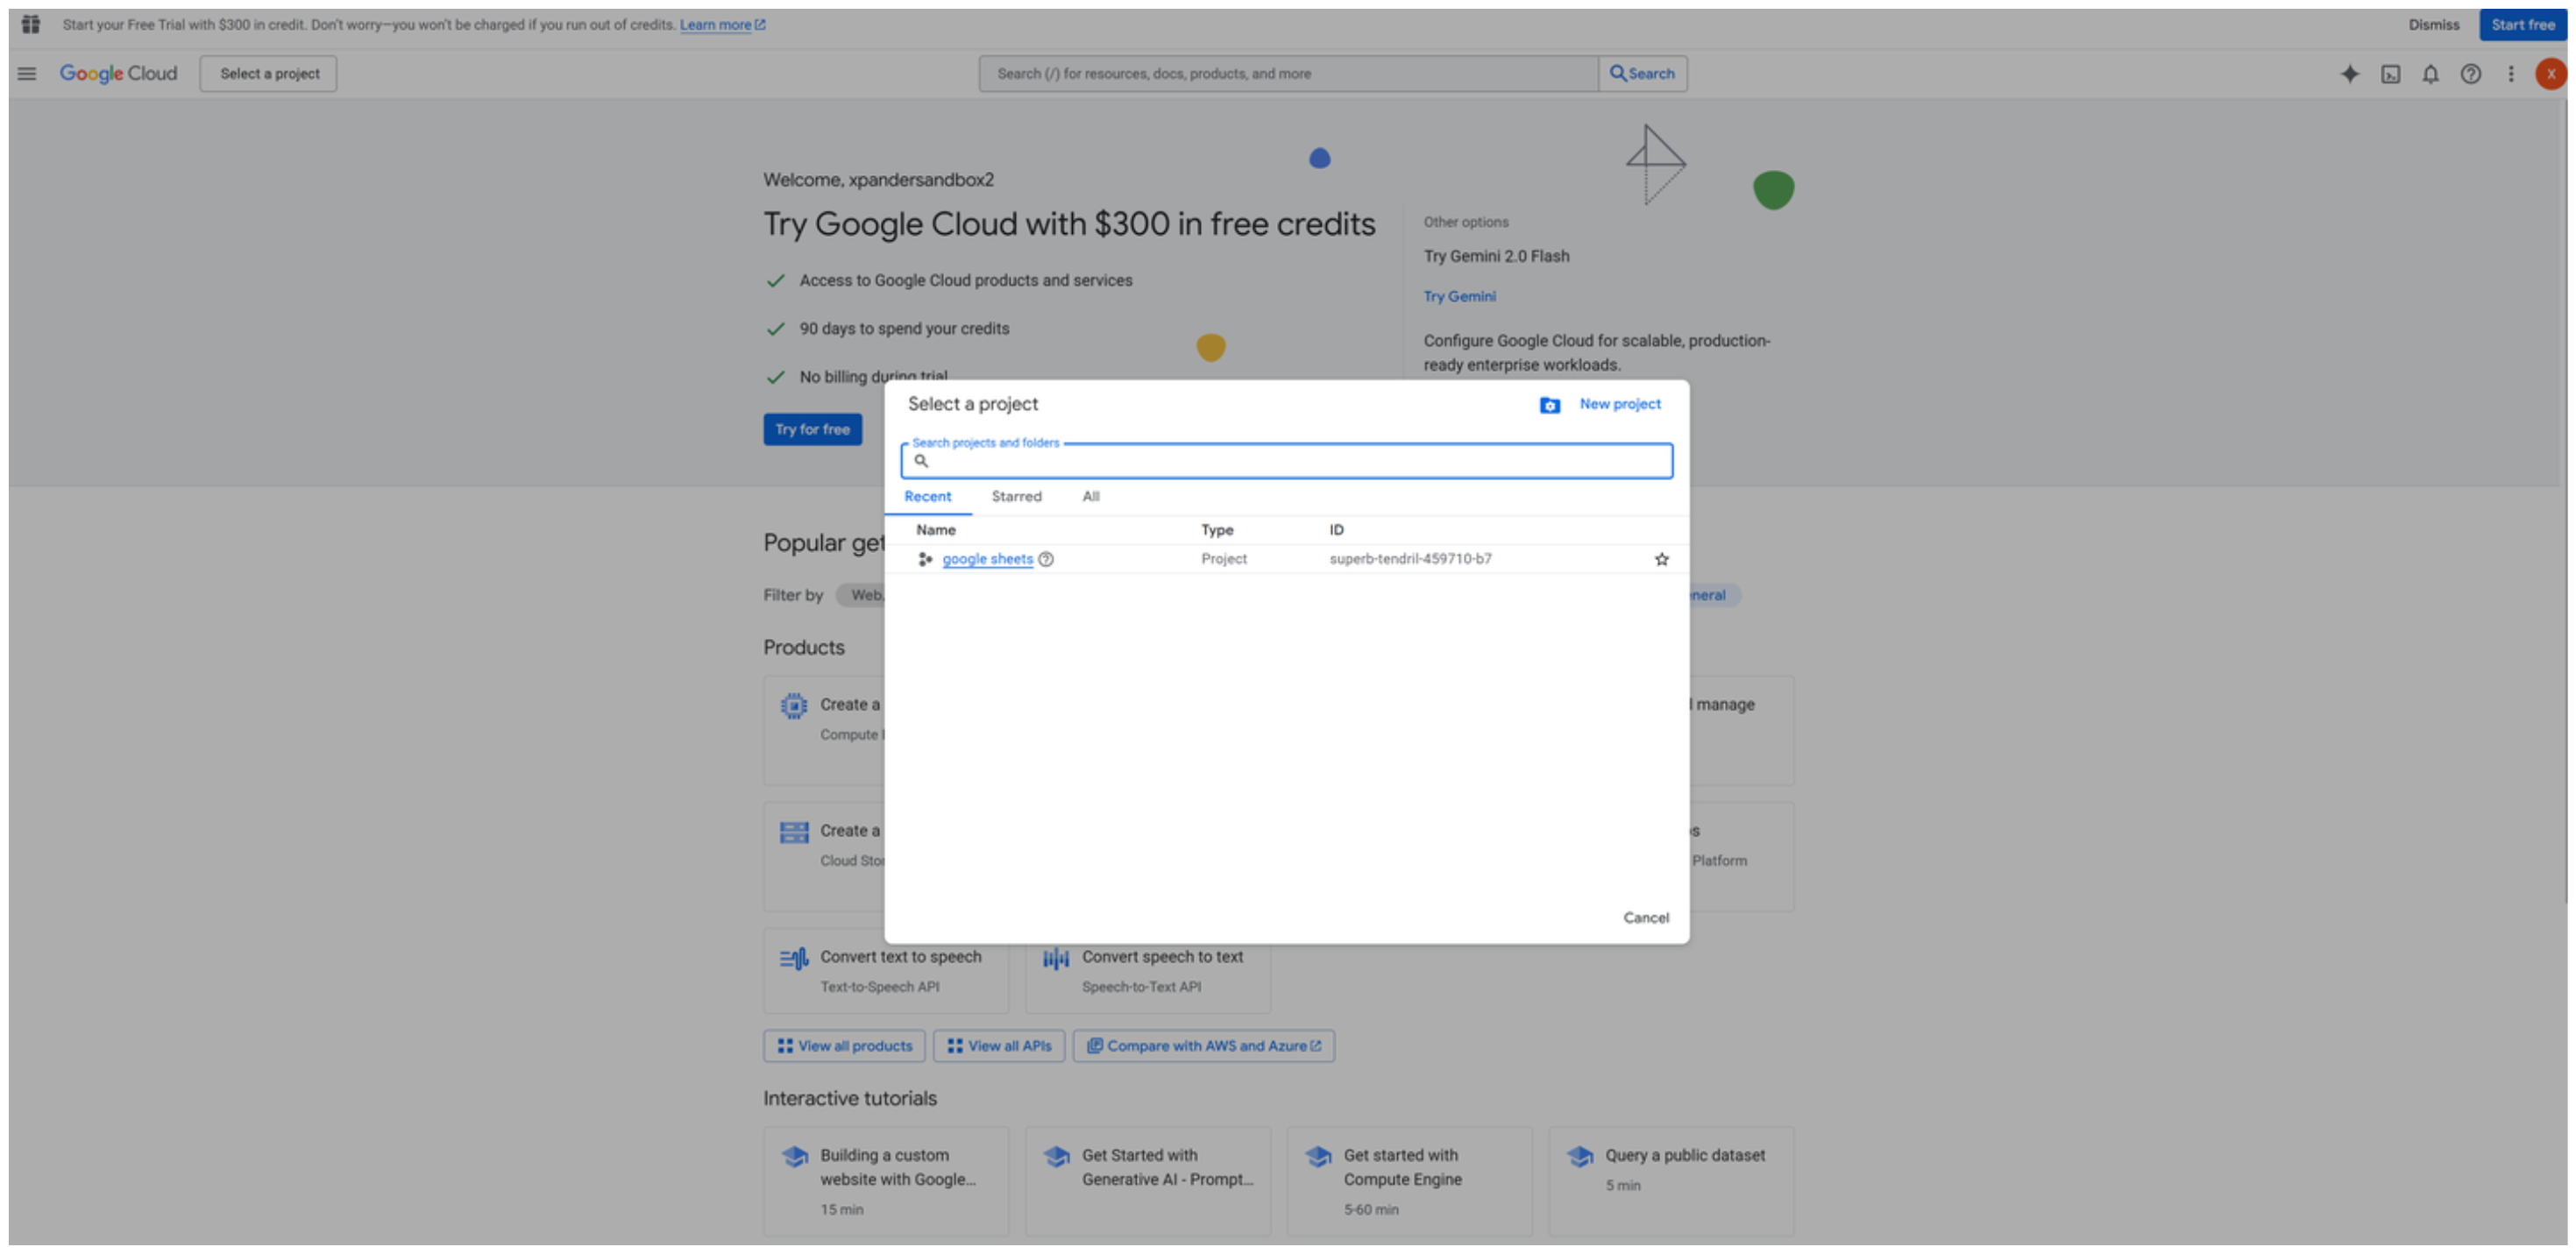Dismiss the free trial banner
Screen dimensions: 2576x1254
[x=2433, y=24]
